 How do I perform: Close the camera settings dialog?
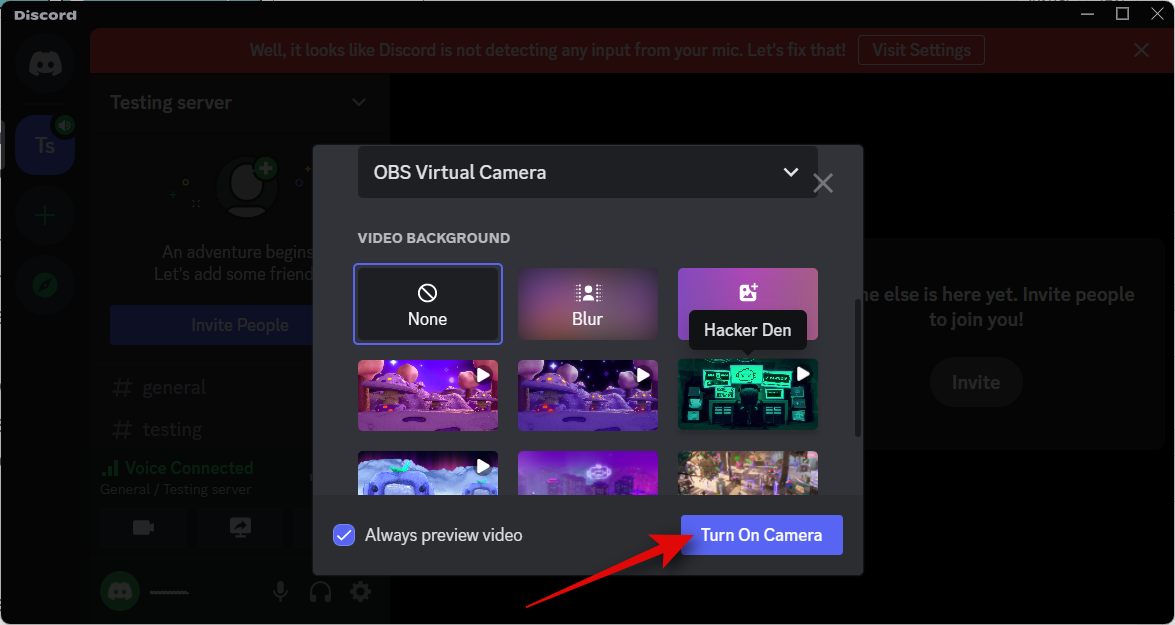pos(823,183)
